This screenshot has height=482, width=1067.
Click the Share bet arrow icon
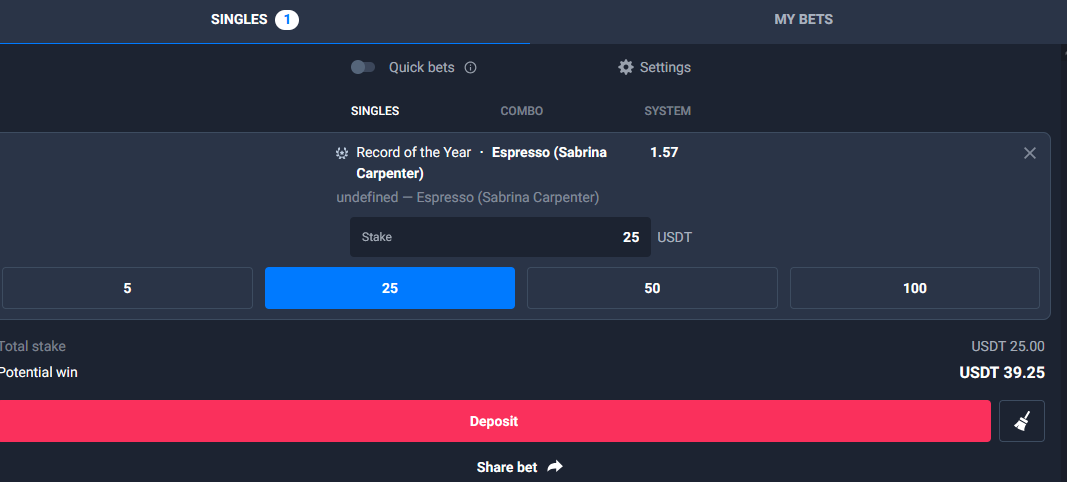point(555,466)
